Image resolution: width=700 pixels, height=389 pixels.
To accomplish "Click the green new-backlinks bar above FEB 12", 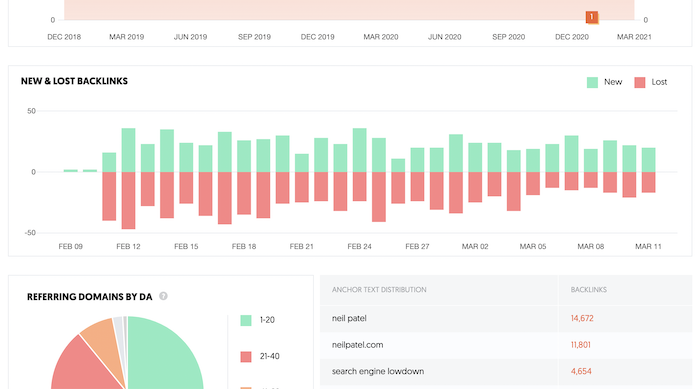I will pyautogui.click(x=129, y=150).
